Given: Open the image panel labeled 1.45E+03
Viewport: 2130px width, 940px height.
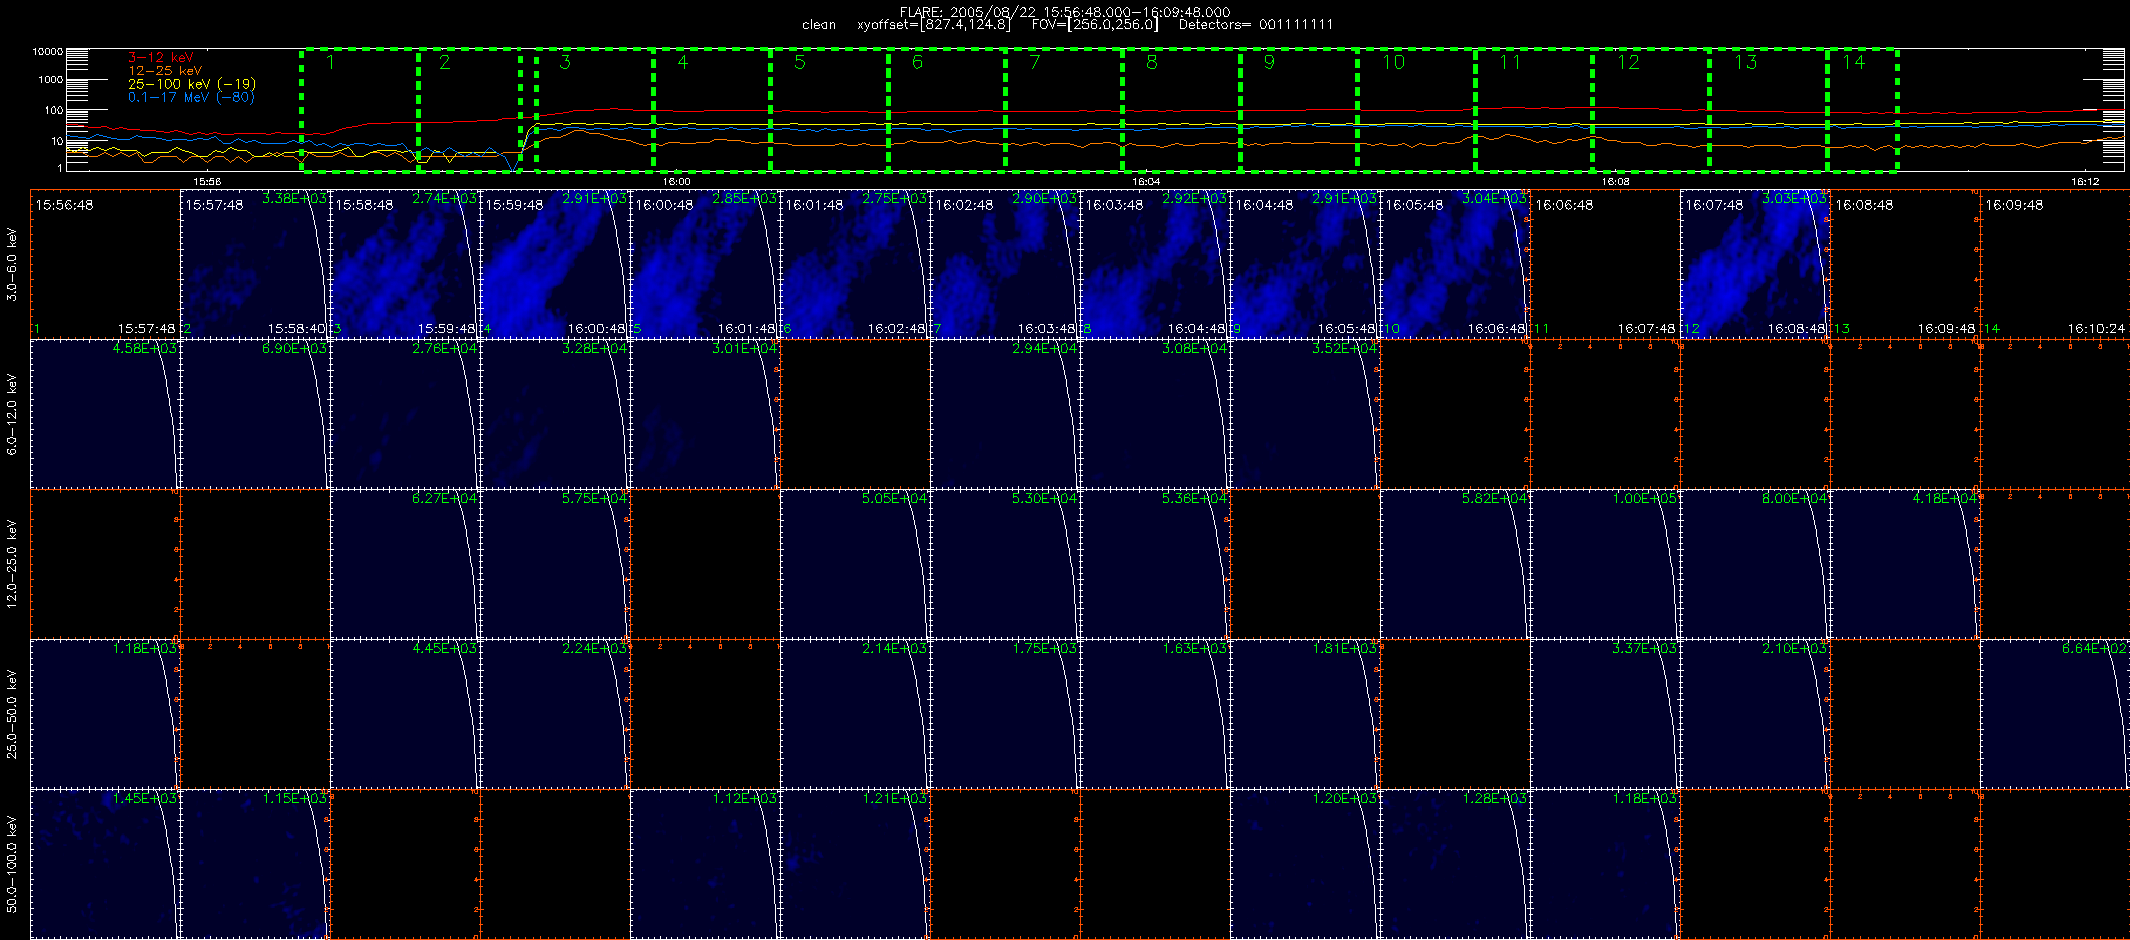Looking at the screenshot, I should coord(105,864).
